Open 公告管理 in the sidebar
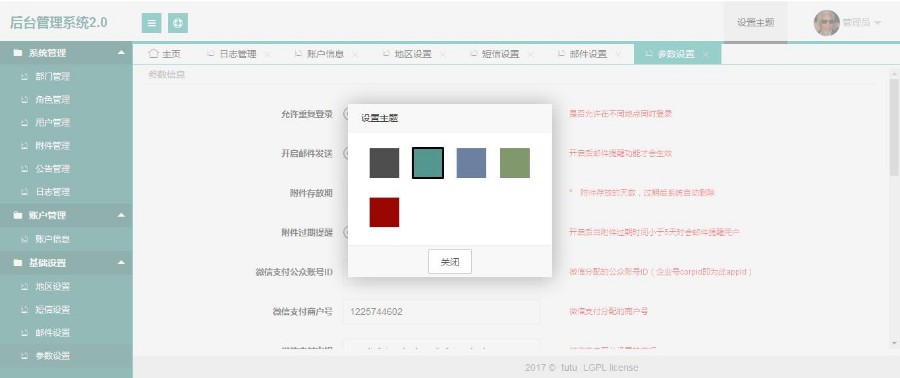900x378 pixels. click(66, 169)
